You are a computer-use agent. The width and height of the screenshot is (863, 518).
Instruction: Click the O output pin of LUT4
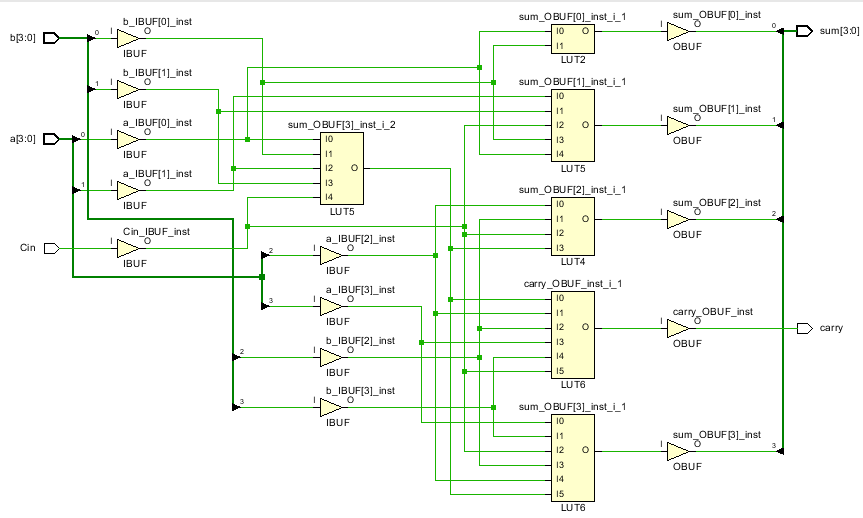tap(585, 219)
